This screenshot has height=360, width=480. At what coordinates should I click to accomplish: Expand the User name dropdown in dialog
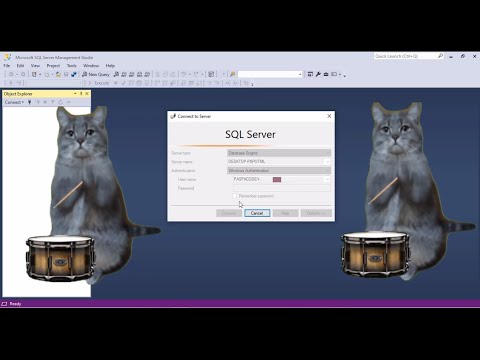click(327, 179)
